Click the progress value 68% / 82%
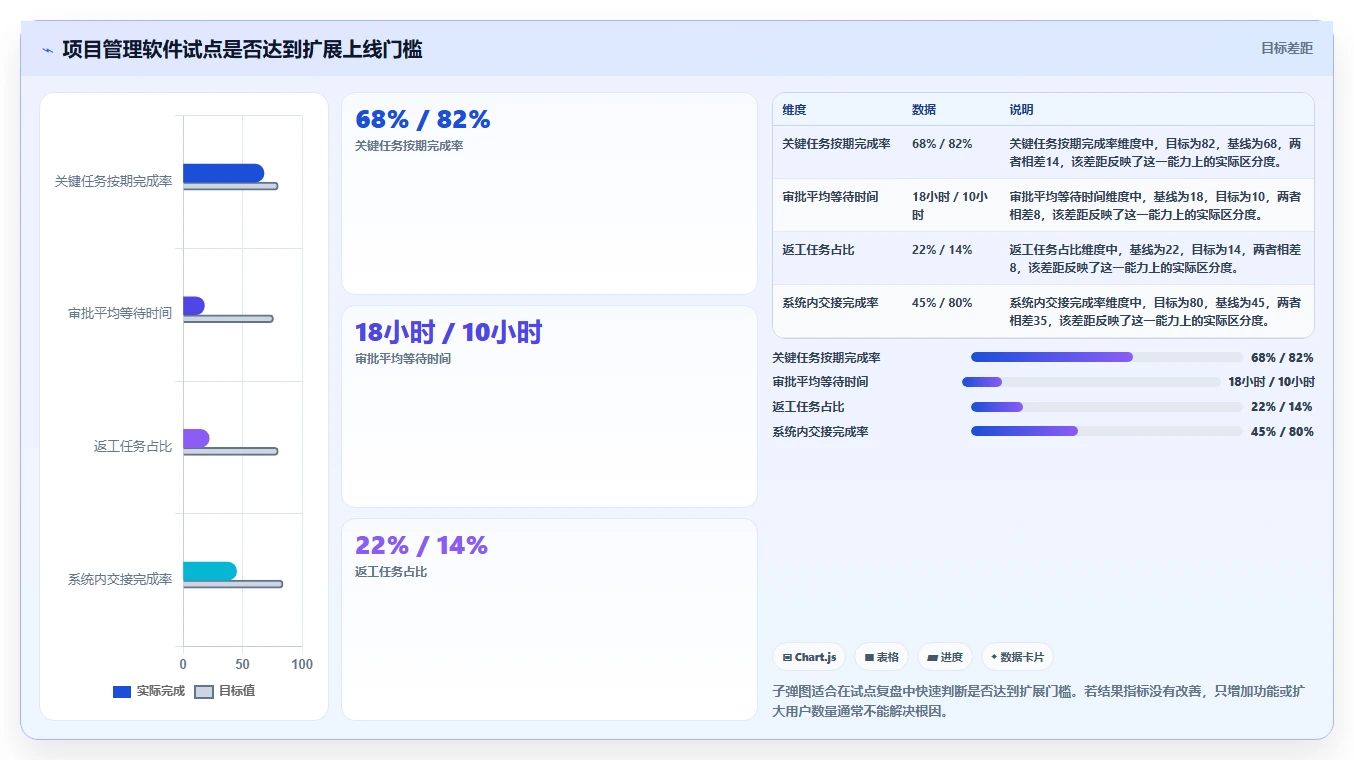The image size is (1354, 760). tap(1282, 358)
